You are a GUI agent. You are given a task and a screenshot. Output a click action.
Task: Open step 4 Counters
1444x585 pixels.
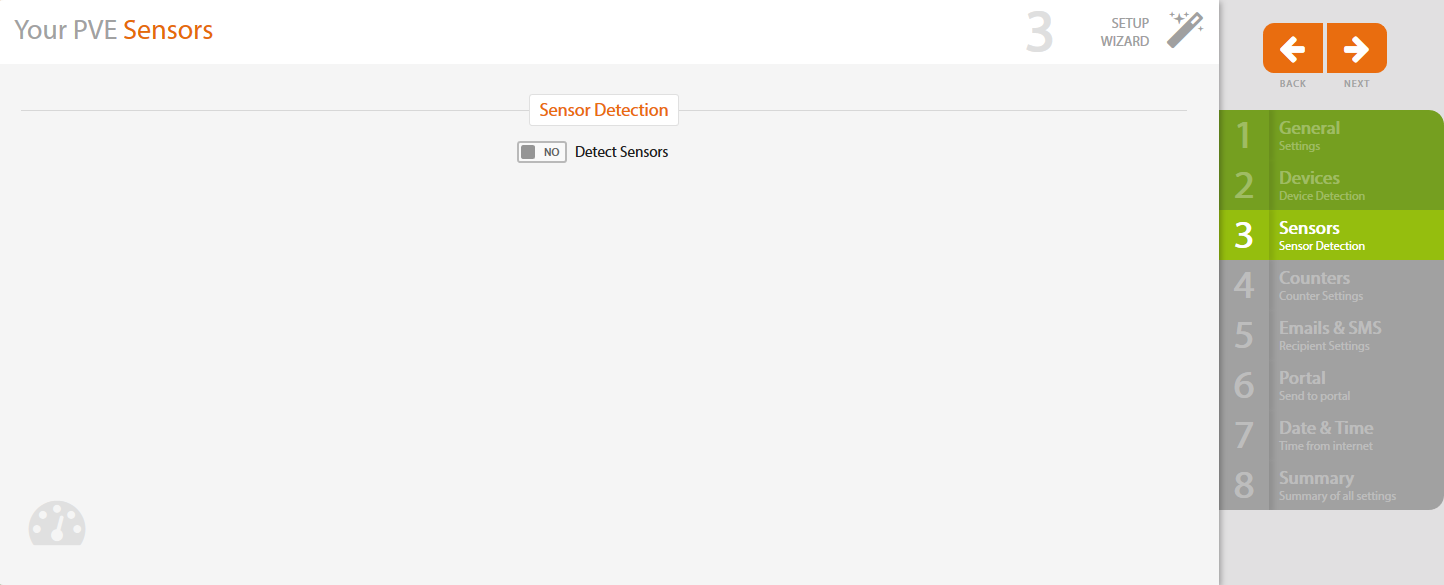click(1329, 285)
